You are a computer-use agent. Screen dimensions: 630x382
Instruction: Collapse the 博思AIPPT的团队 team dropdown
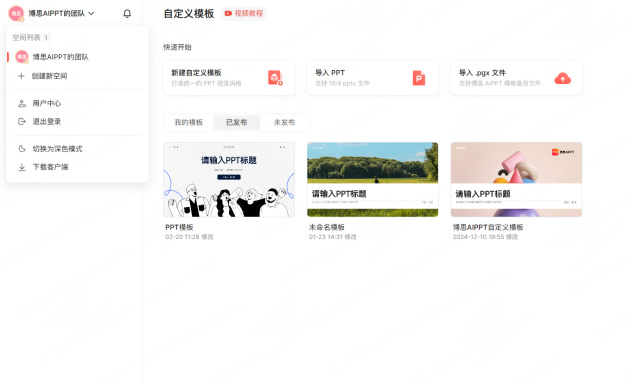(x=91, y=13)
